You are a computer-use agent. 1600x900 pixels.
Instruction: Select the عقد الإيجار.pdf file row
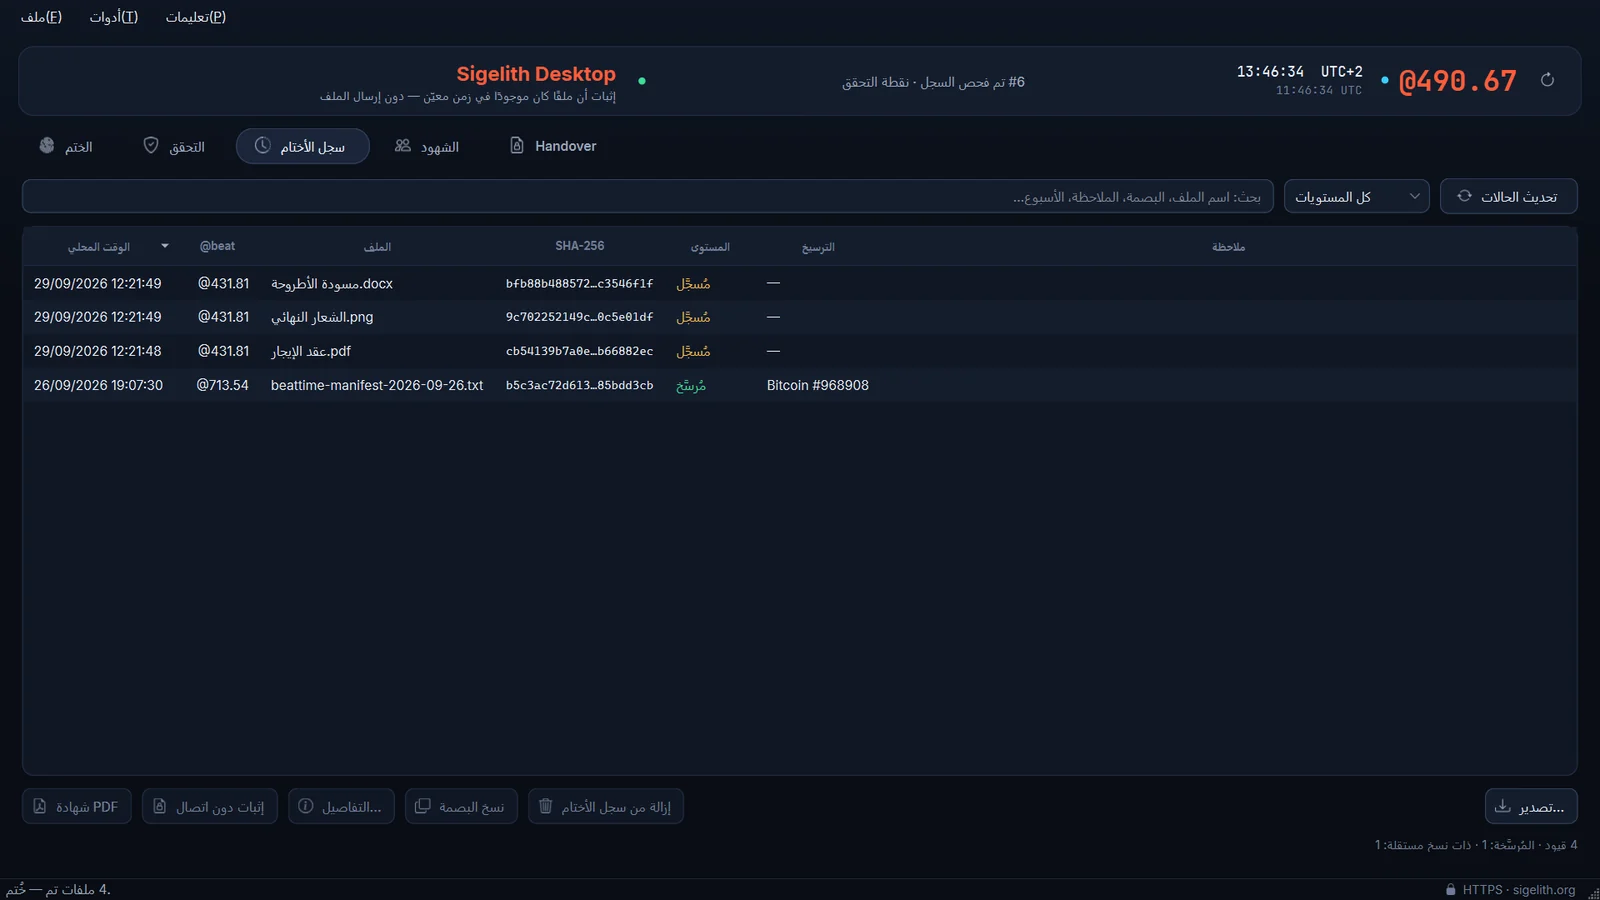click(800, 351)
